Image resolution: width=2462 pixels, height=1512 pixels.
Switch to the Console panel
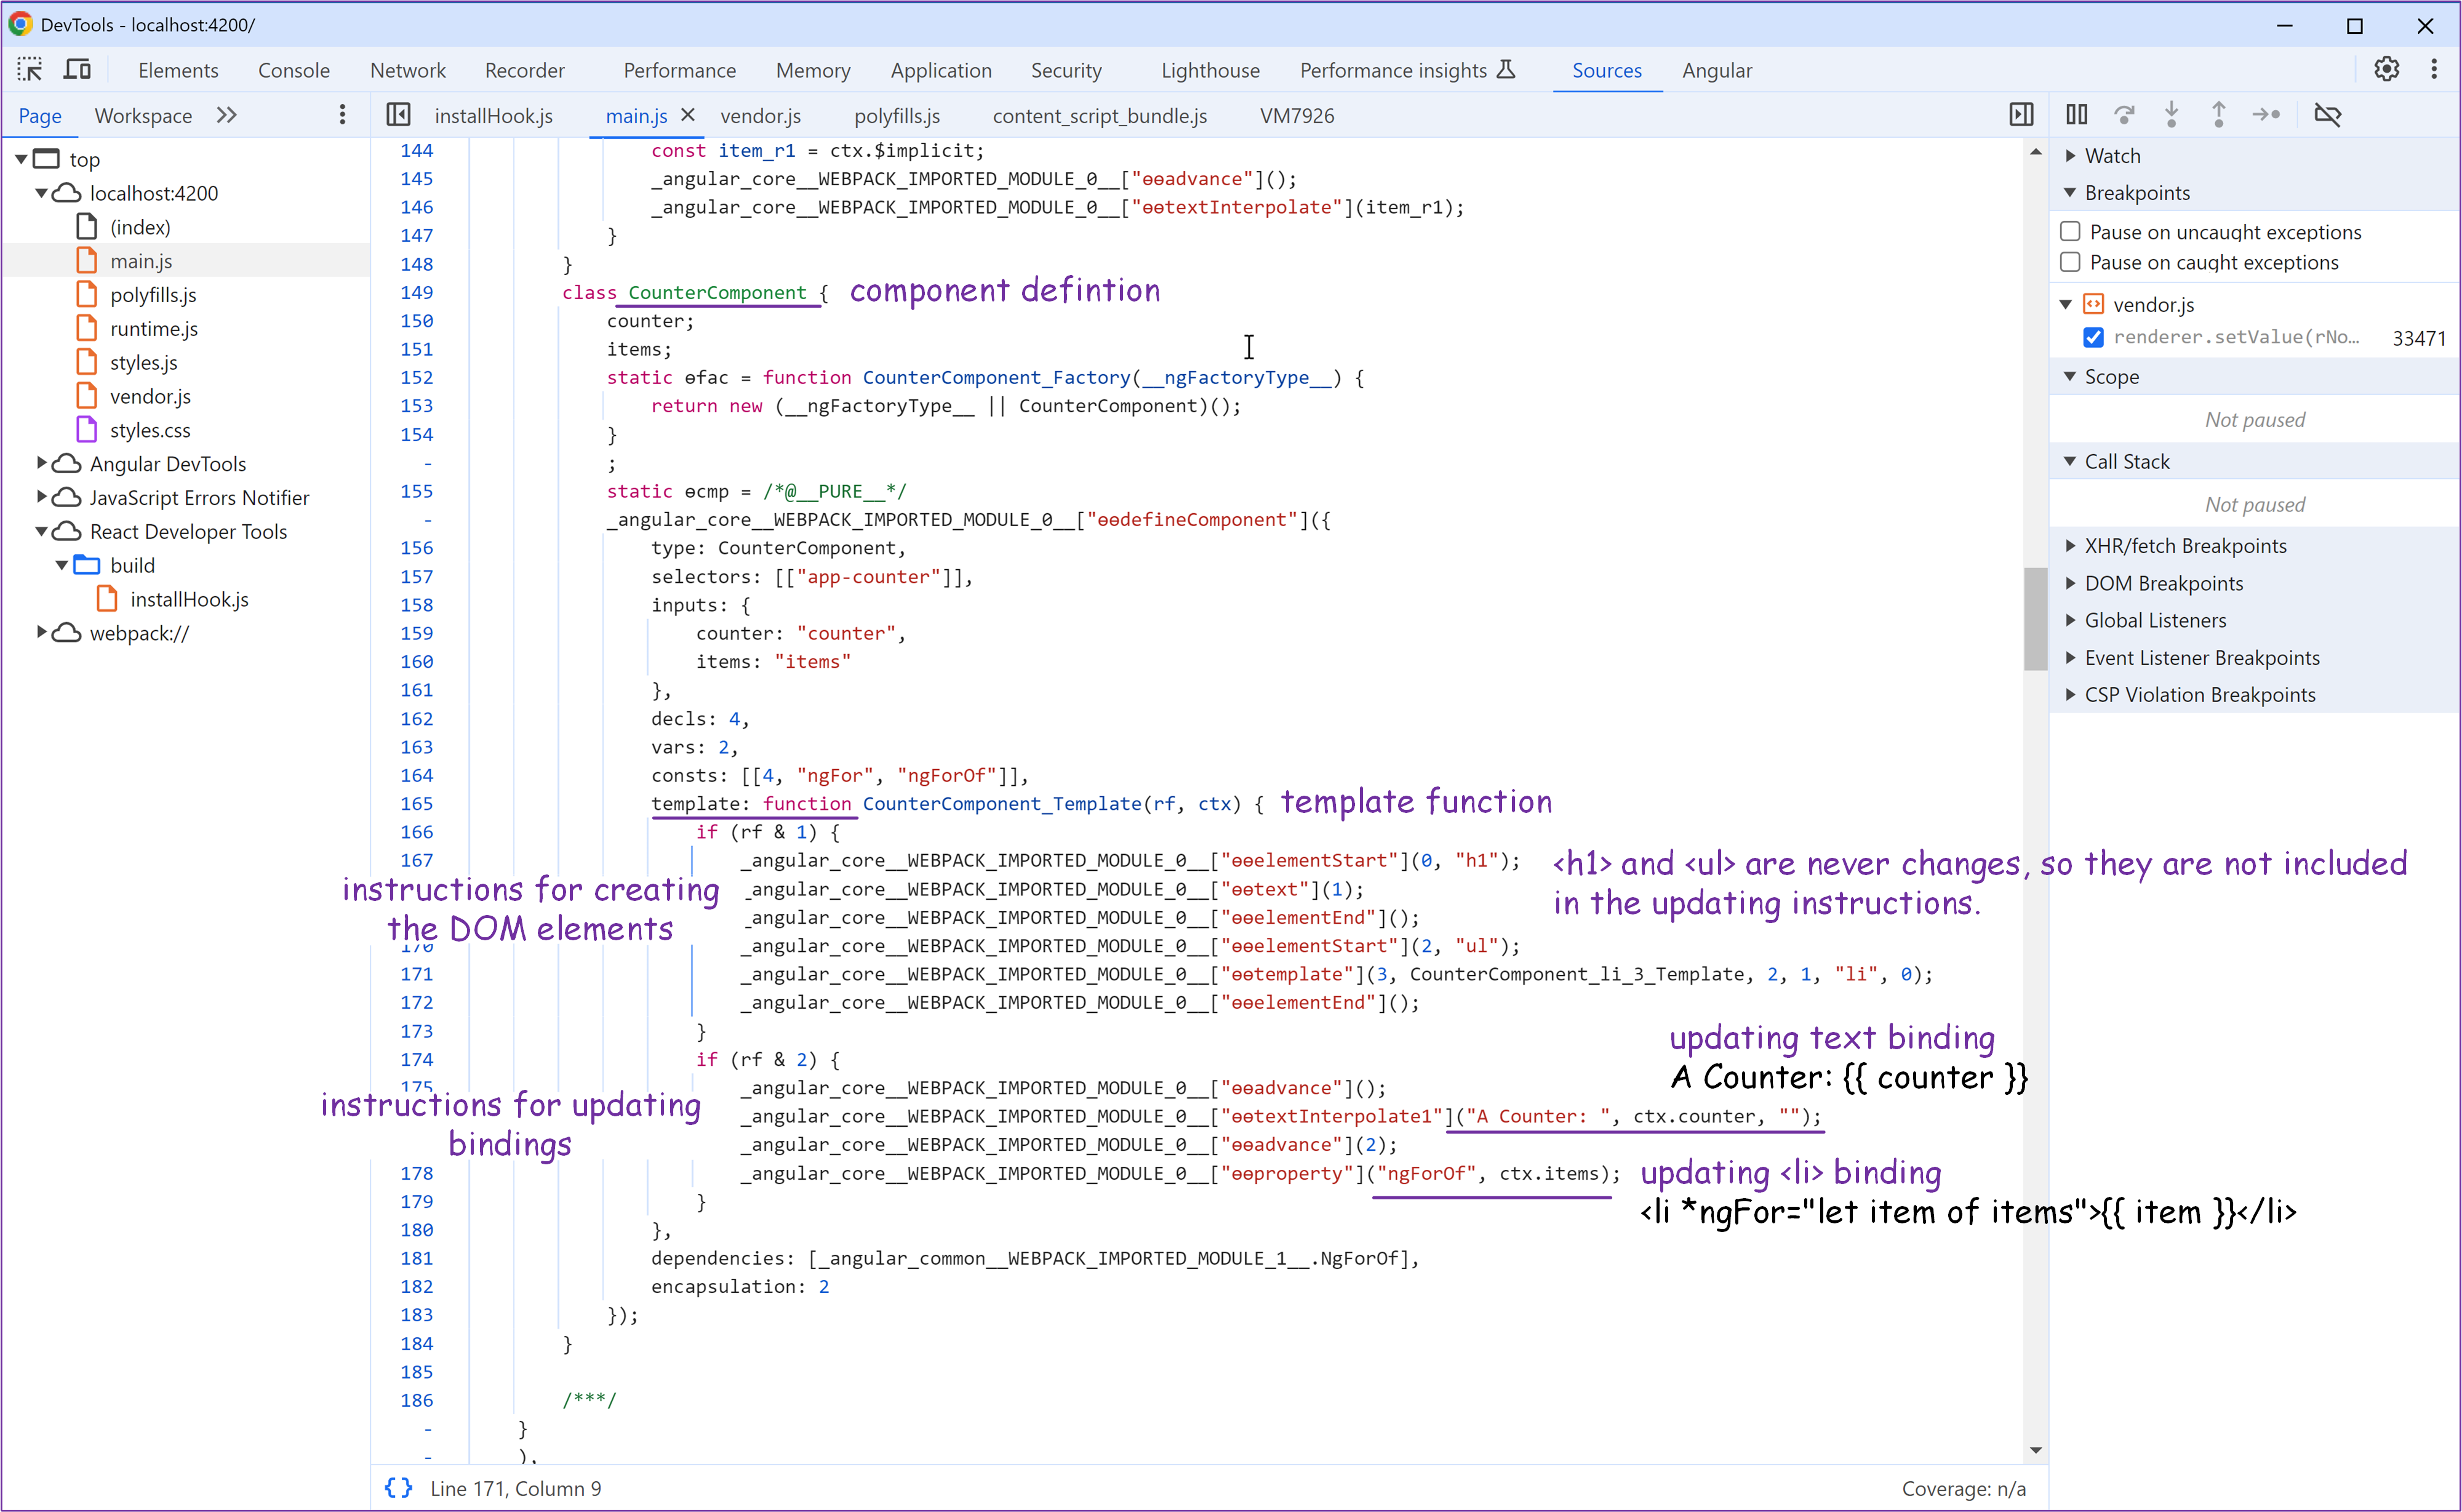click(294, 70)
